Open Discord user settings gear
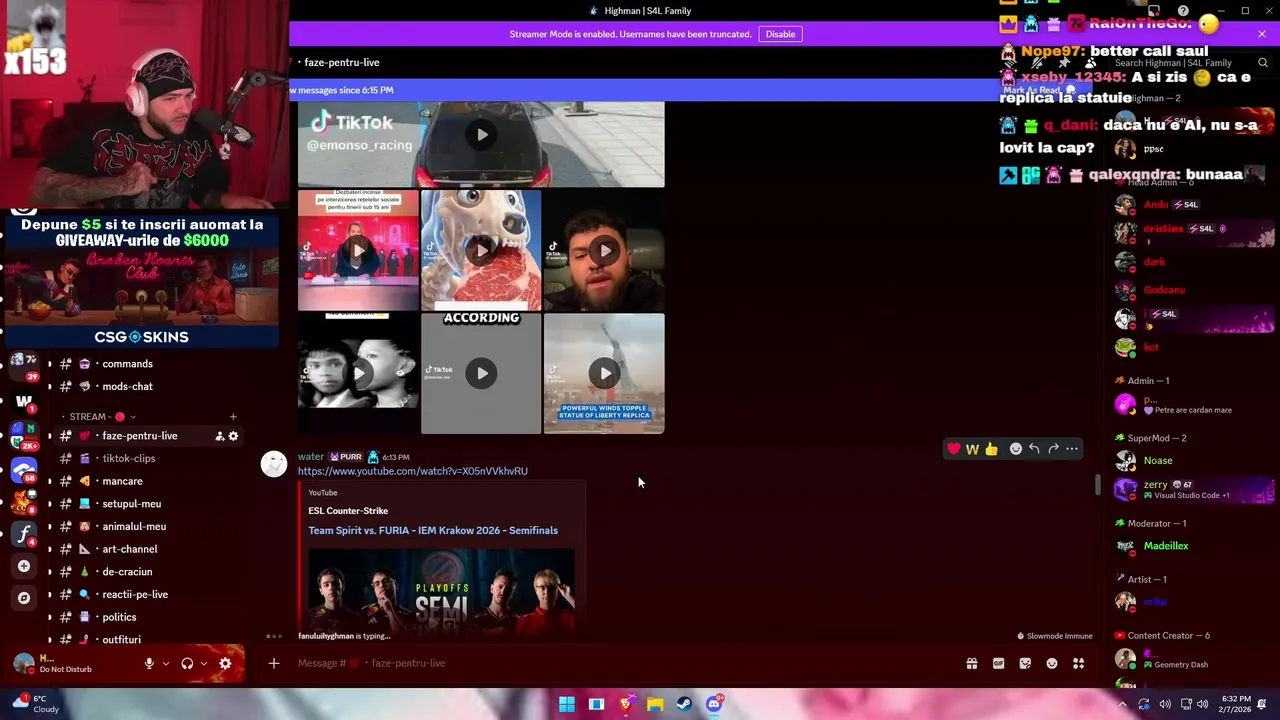Screen dimensions: 1280x720 (x=225, y=663)
